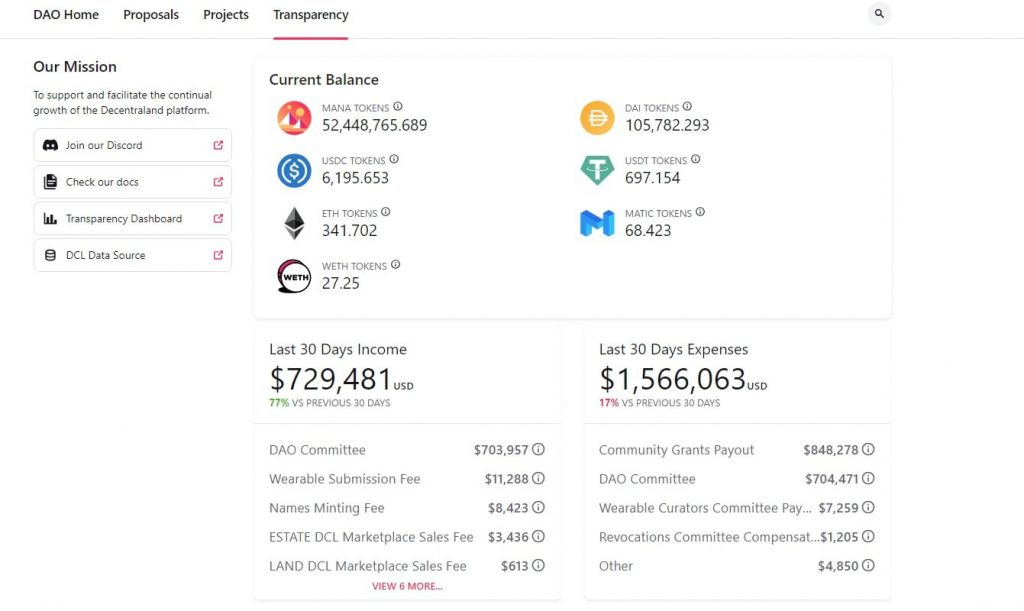Go to DAO Home tab
Viewport: 1024px width, 611px height.
66,14
